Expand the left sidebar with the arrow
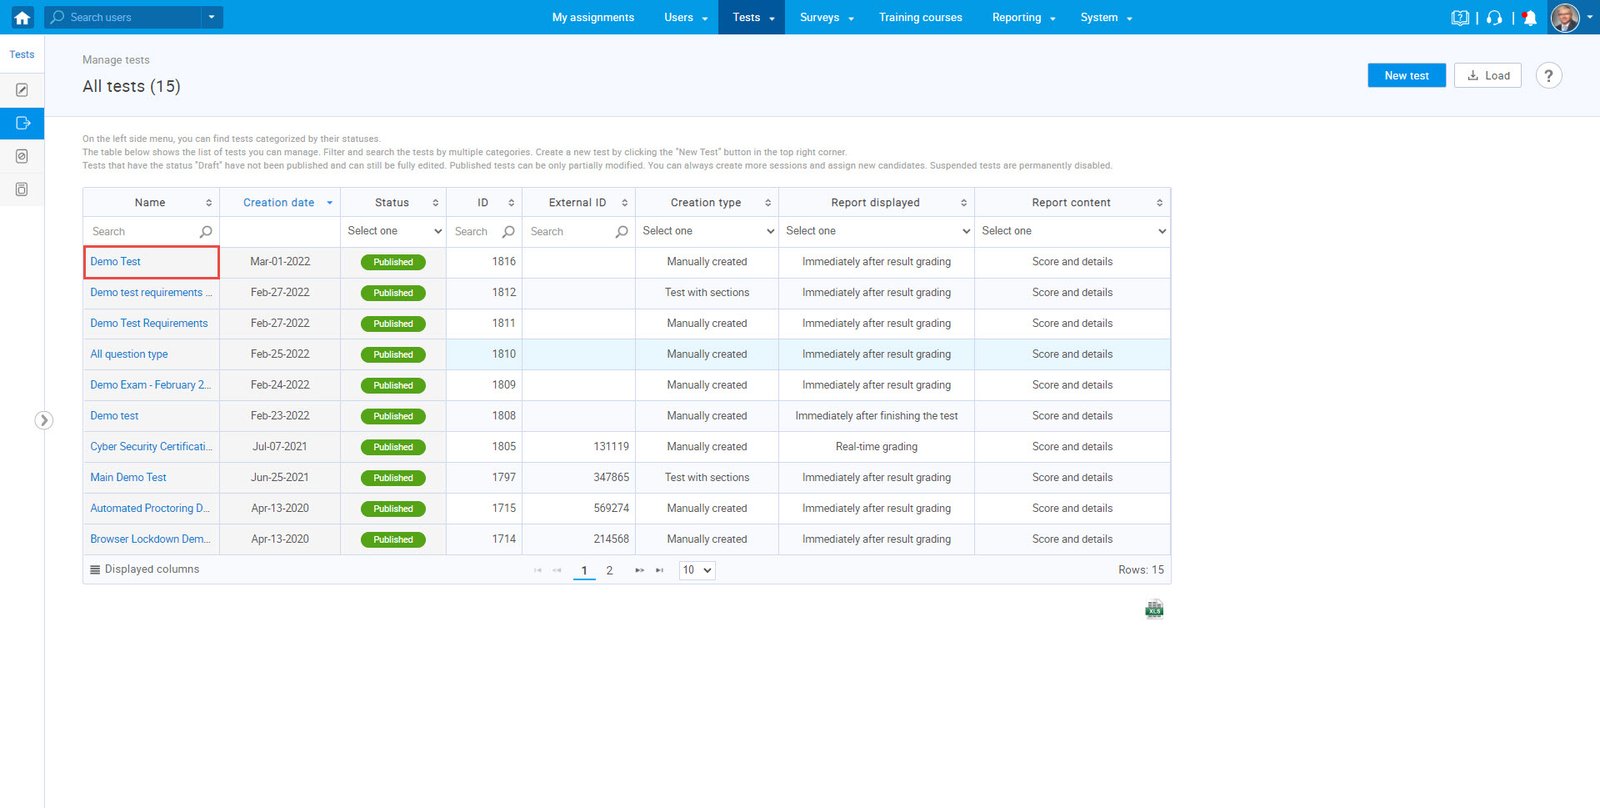Image resolution: width=1600 pixels, height=808 pixels. (43, 420)
